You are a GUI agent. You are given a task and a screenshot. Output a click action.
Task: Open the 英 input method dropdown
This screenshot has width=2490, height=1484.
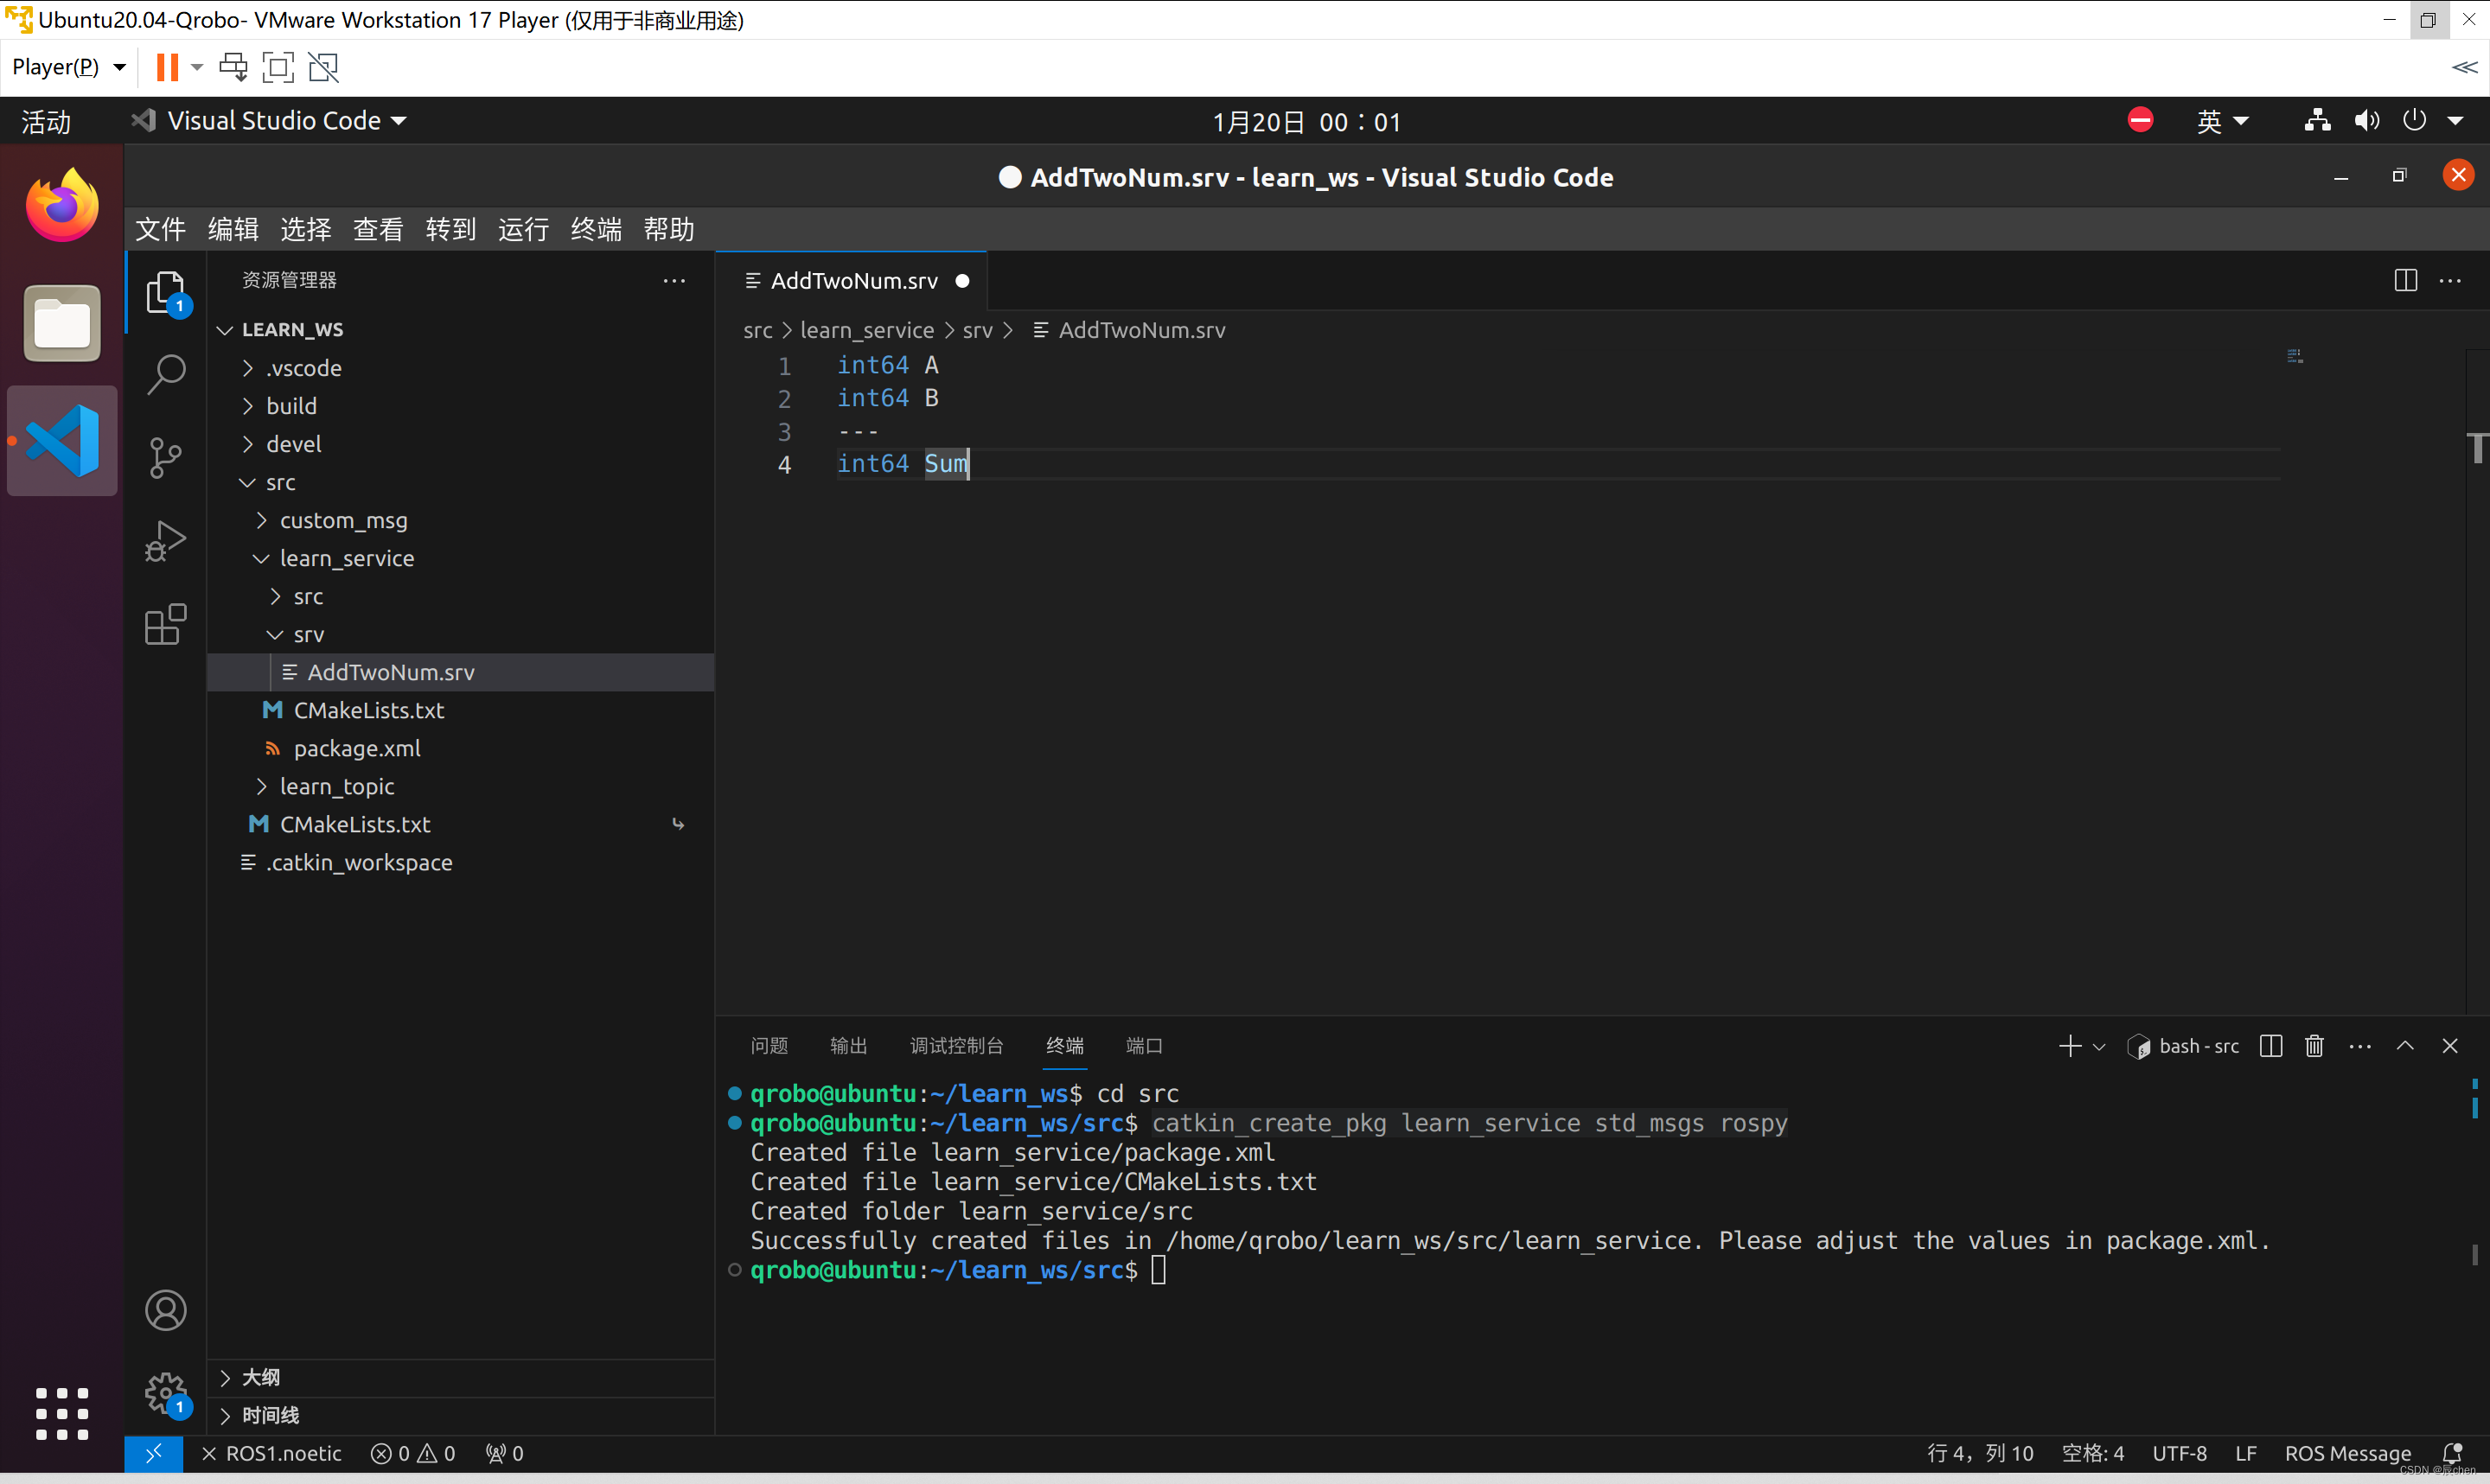click(x=2222, y=121)
